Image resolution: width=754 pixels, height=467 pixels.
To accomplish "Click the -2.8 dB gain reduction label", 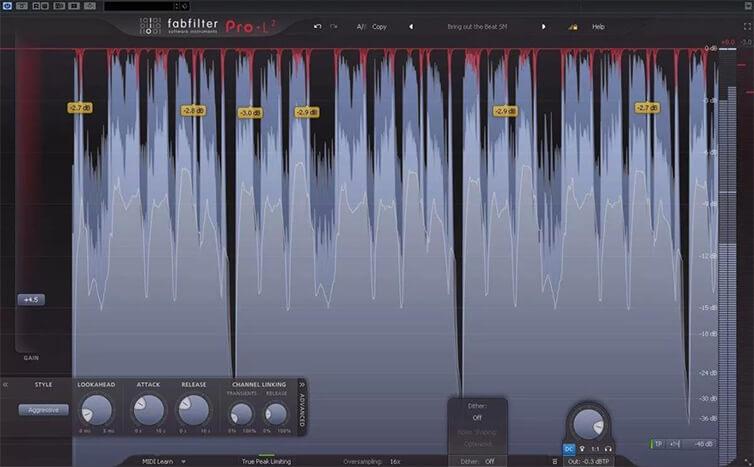I will coord(193,111).
